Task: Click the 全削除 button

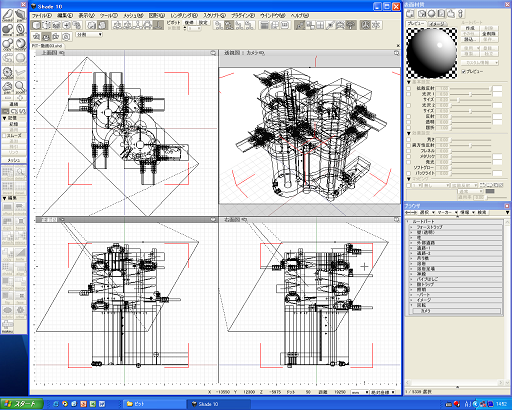Action: click(489, 34)
